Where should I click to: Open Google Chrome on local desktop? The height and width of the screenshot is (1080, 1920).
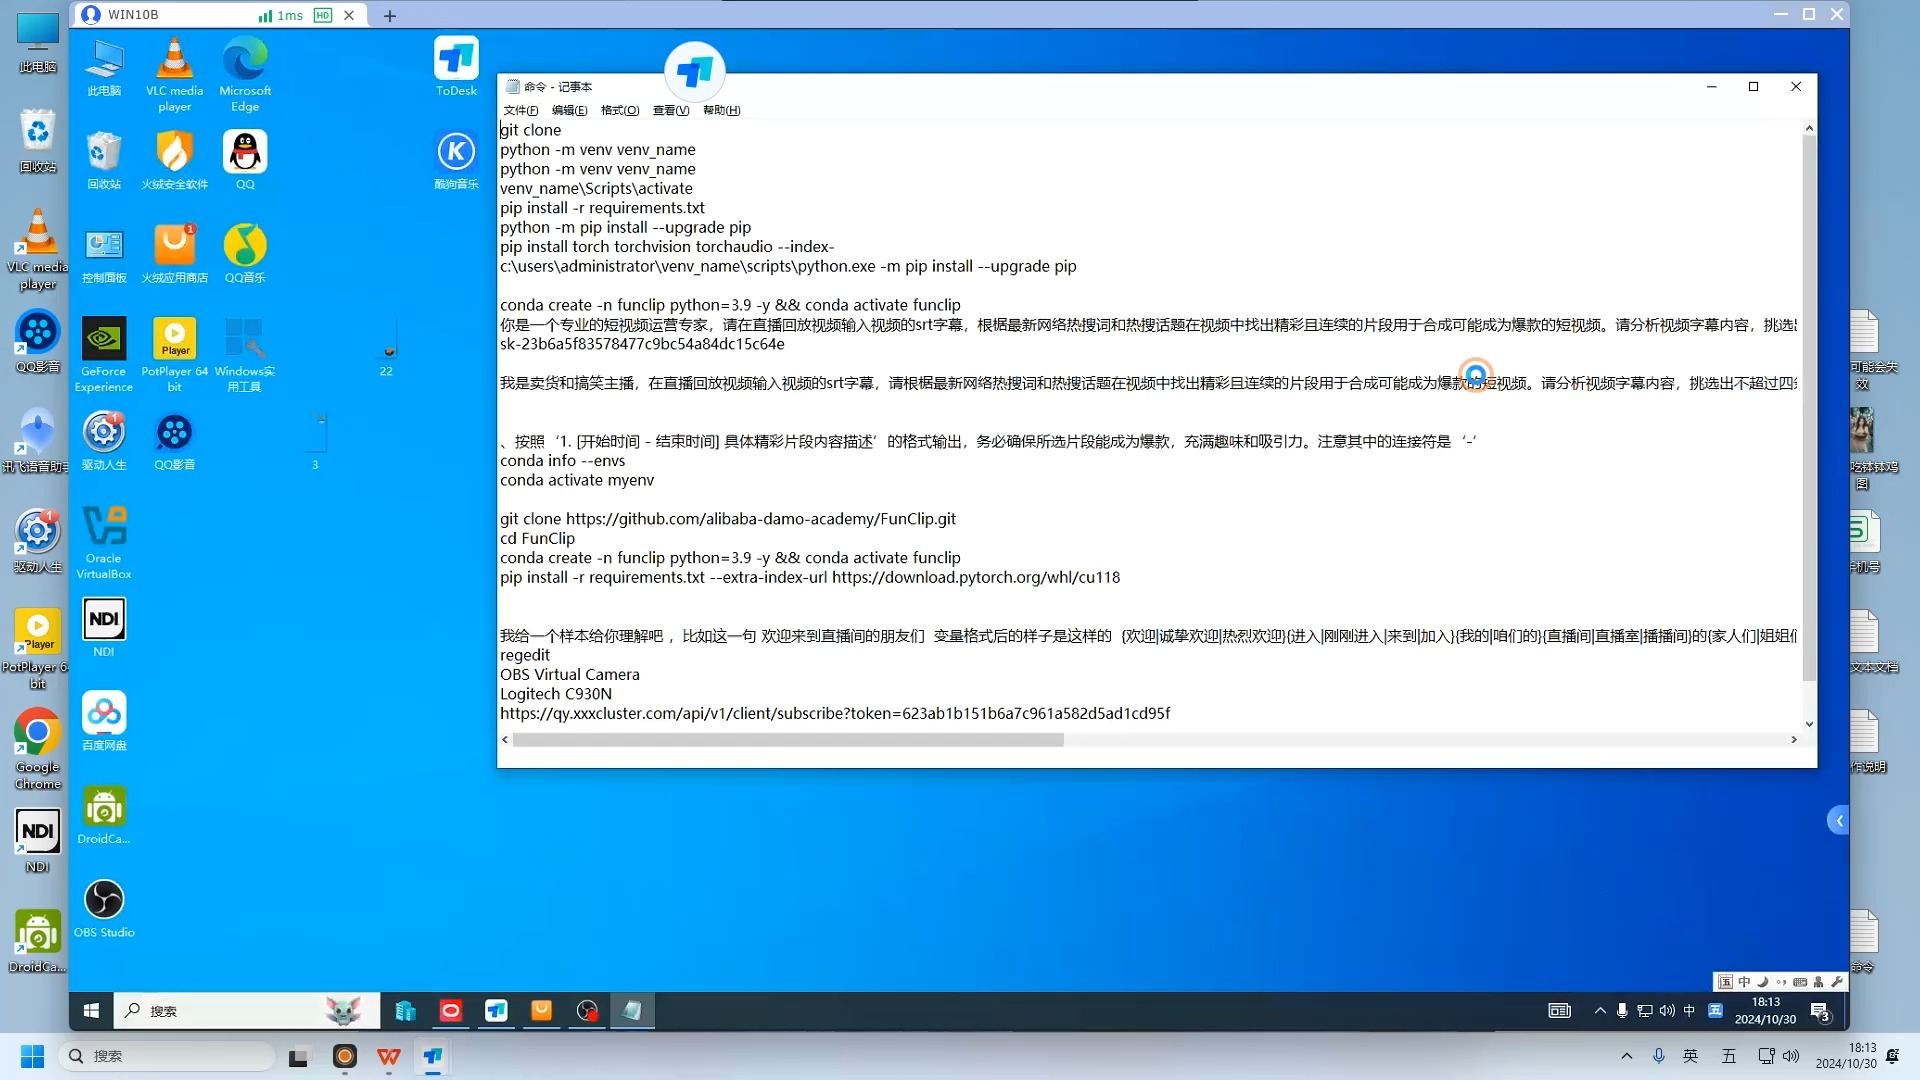[37, 749]
